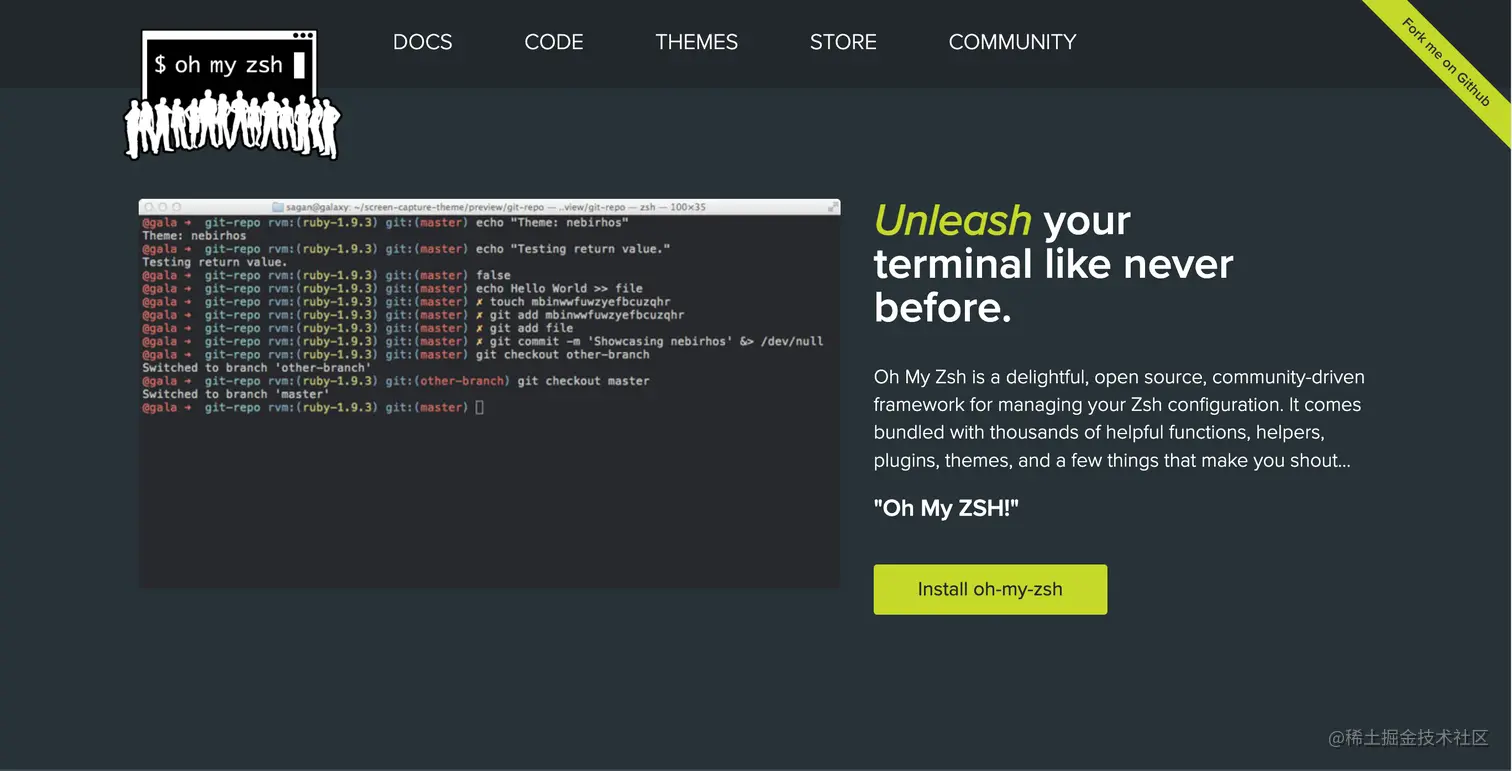Click the 'git commit -m' line in terminal image
This screenshot has width=1512, height=771.
tap(483, 341)
